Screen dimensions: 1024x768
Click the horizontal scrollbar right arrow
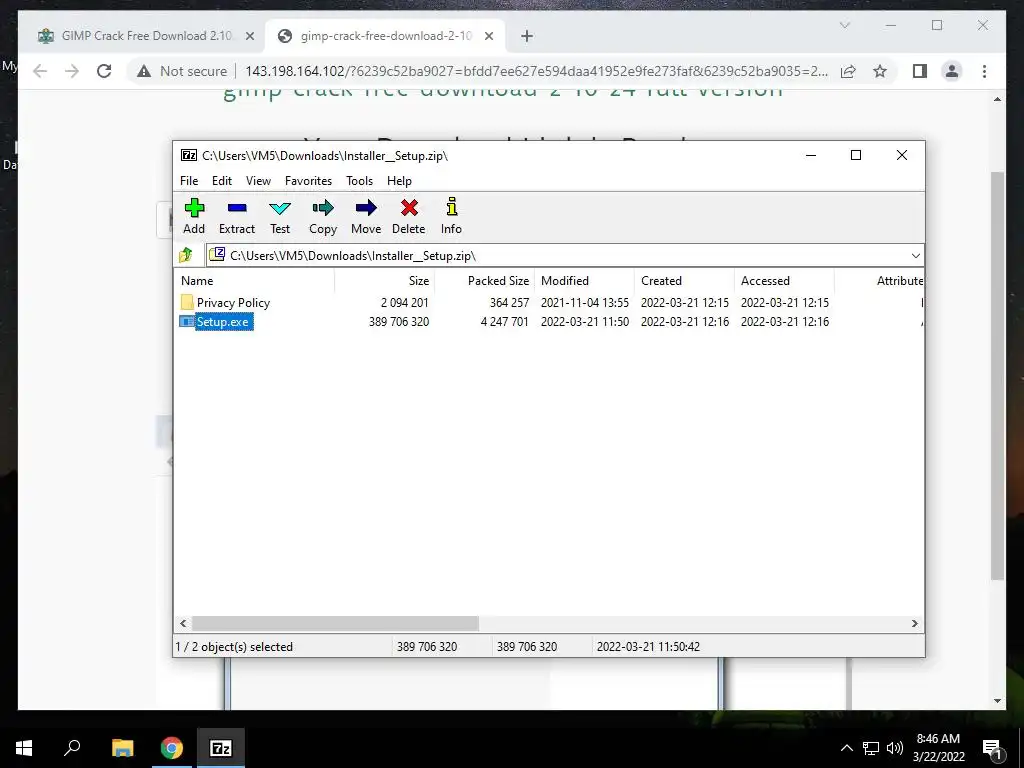[914, 624]
